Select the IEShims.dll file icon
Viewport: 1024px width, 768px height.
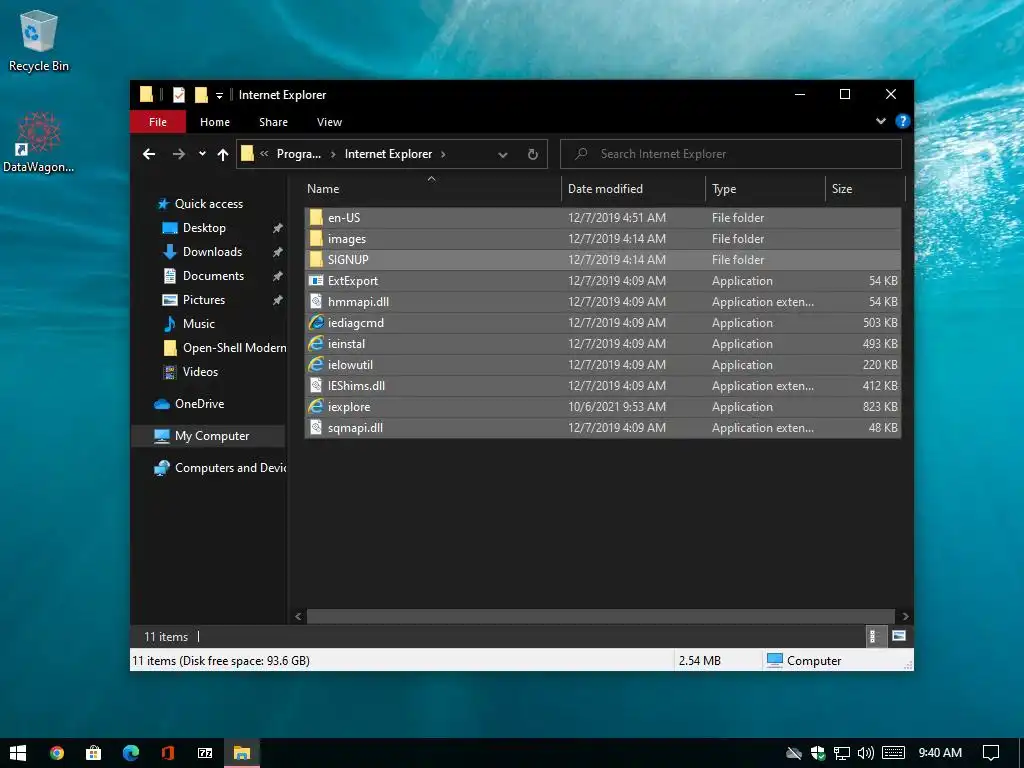(x=316, y=386)
